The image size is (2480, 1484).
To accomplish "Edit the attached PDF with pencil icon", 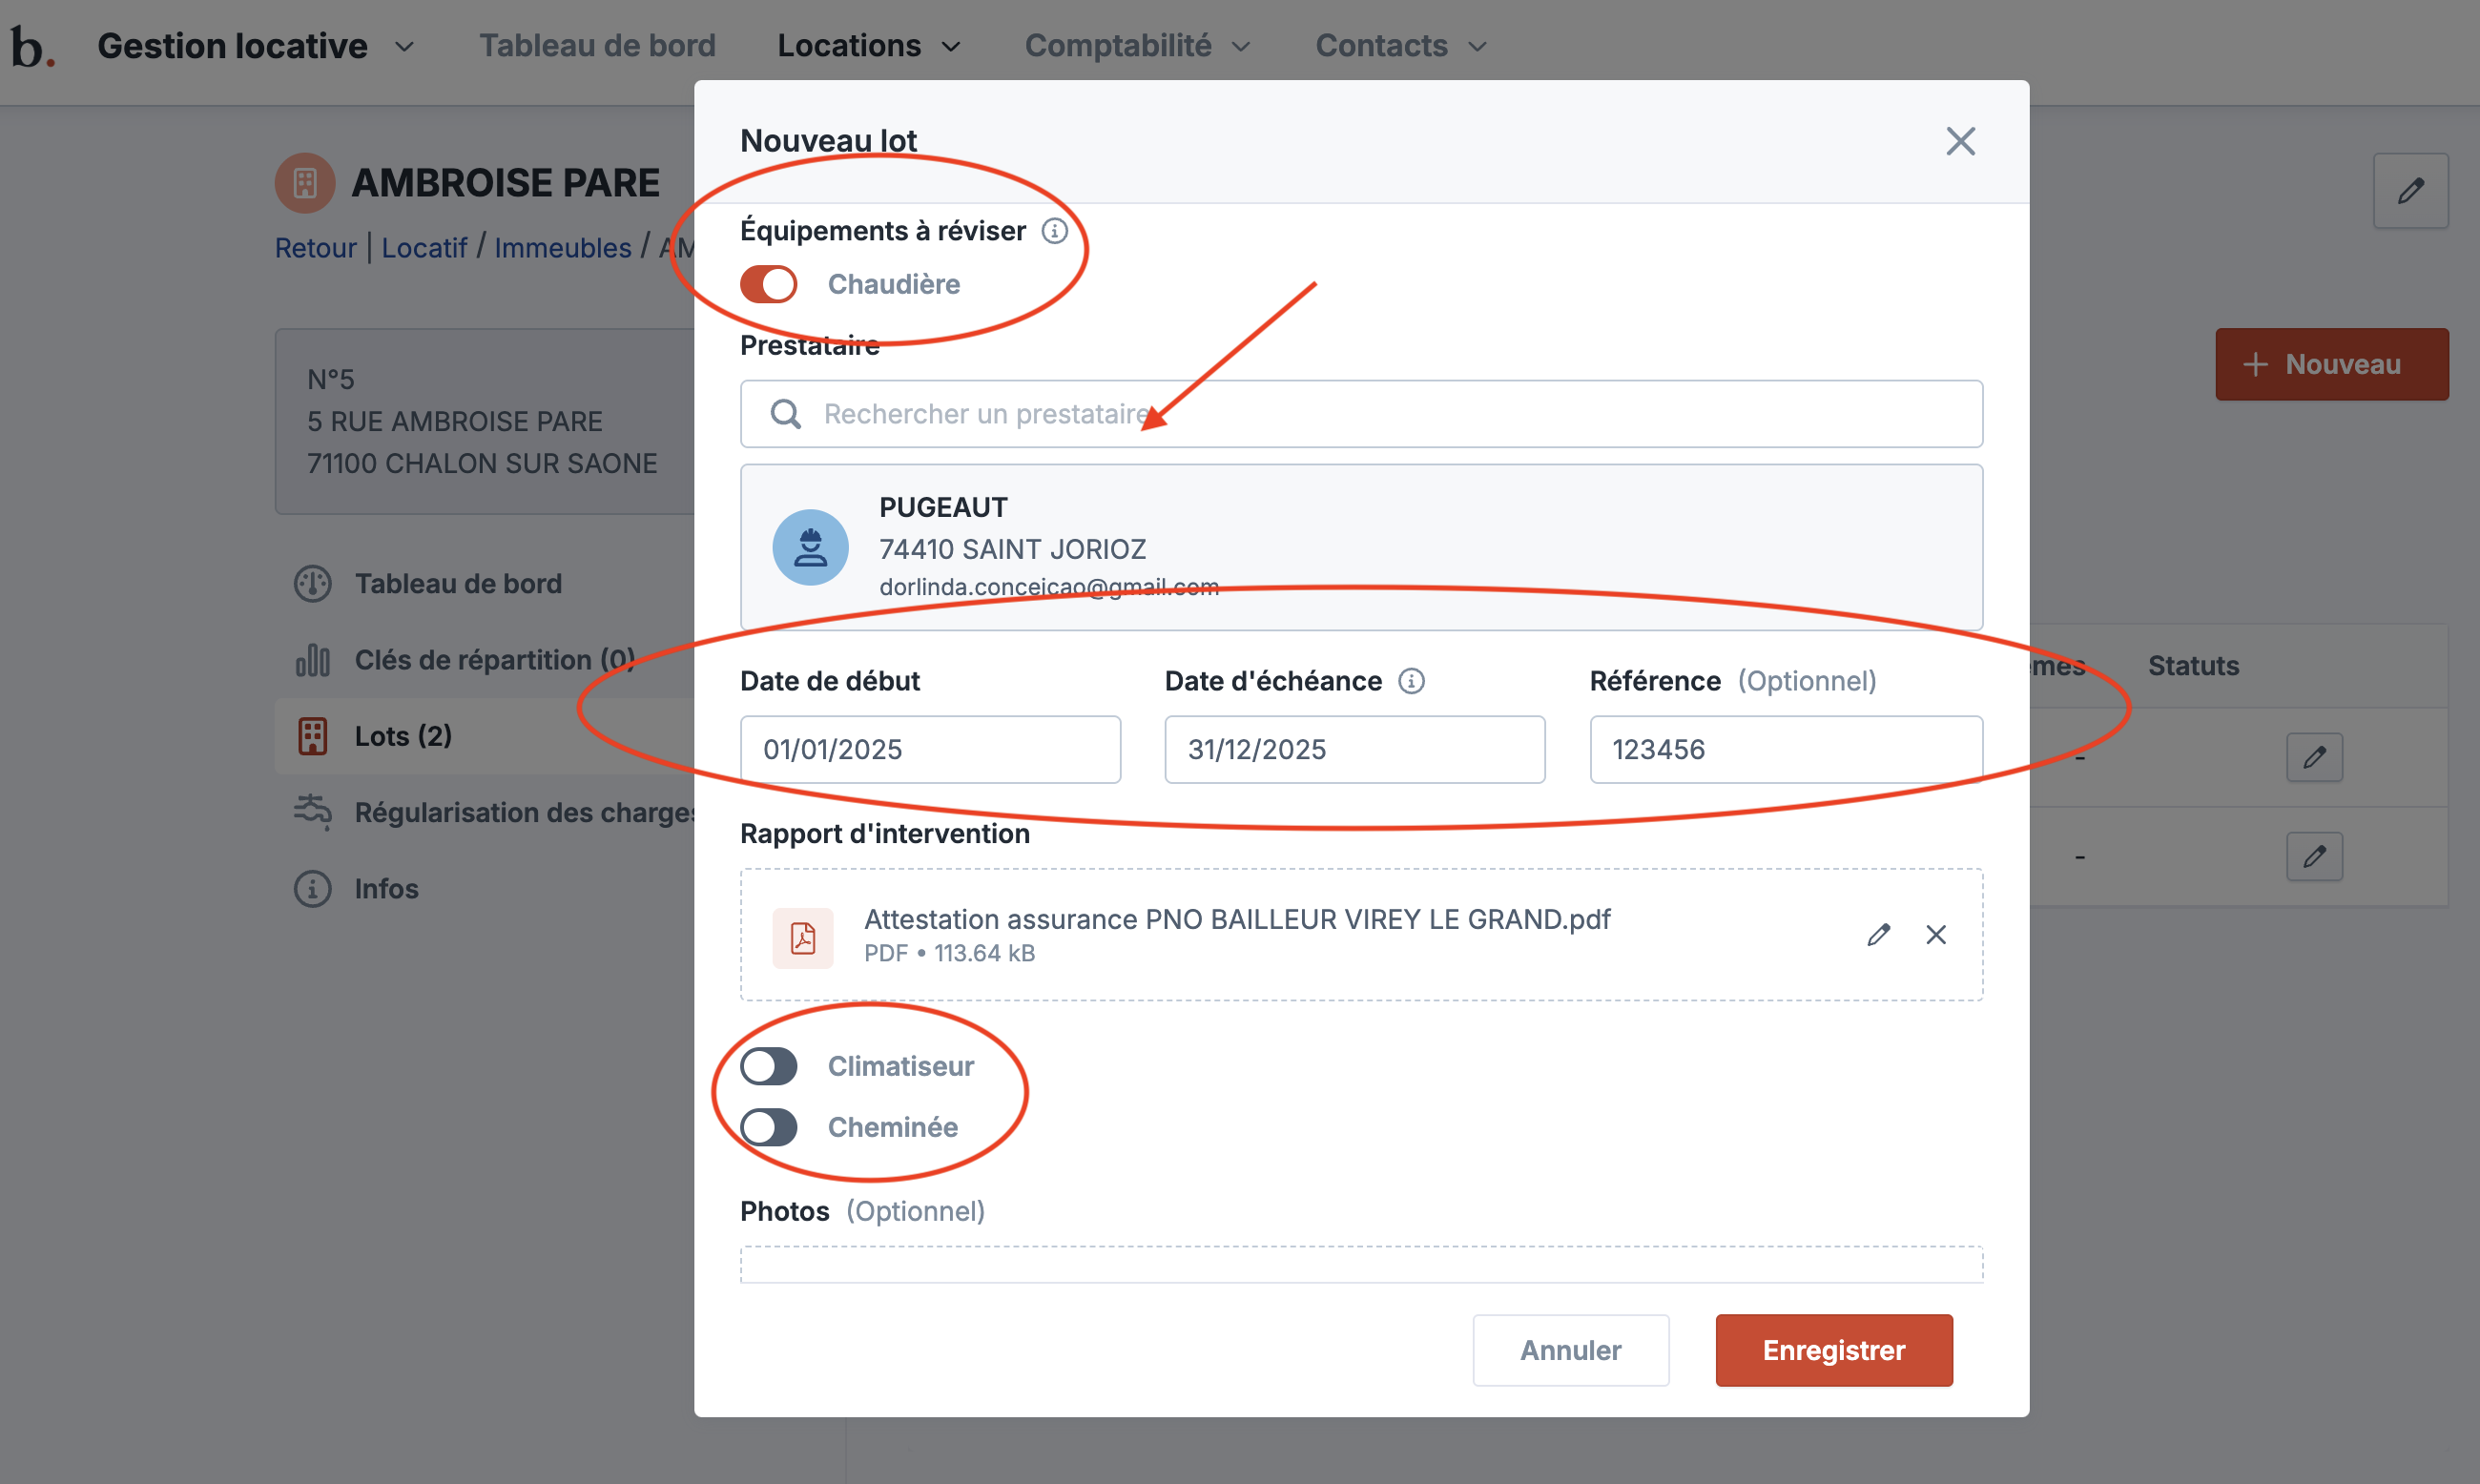I will [x=1878, y=934].
